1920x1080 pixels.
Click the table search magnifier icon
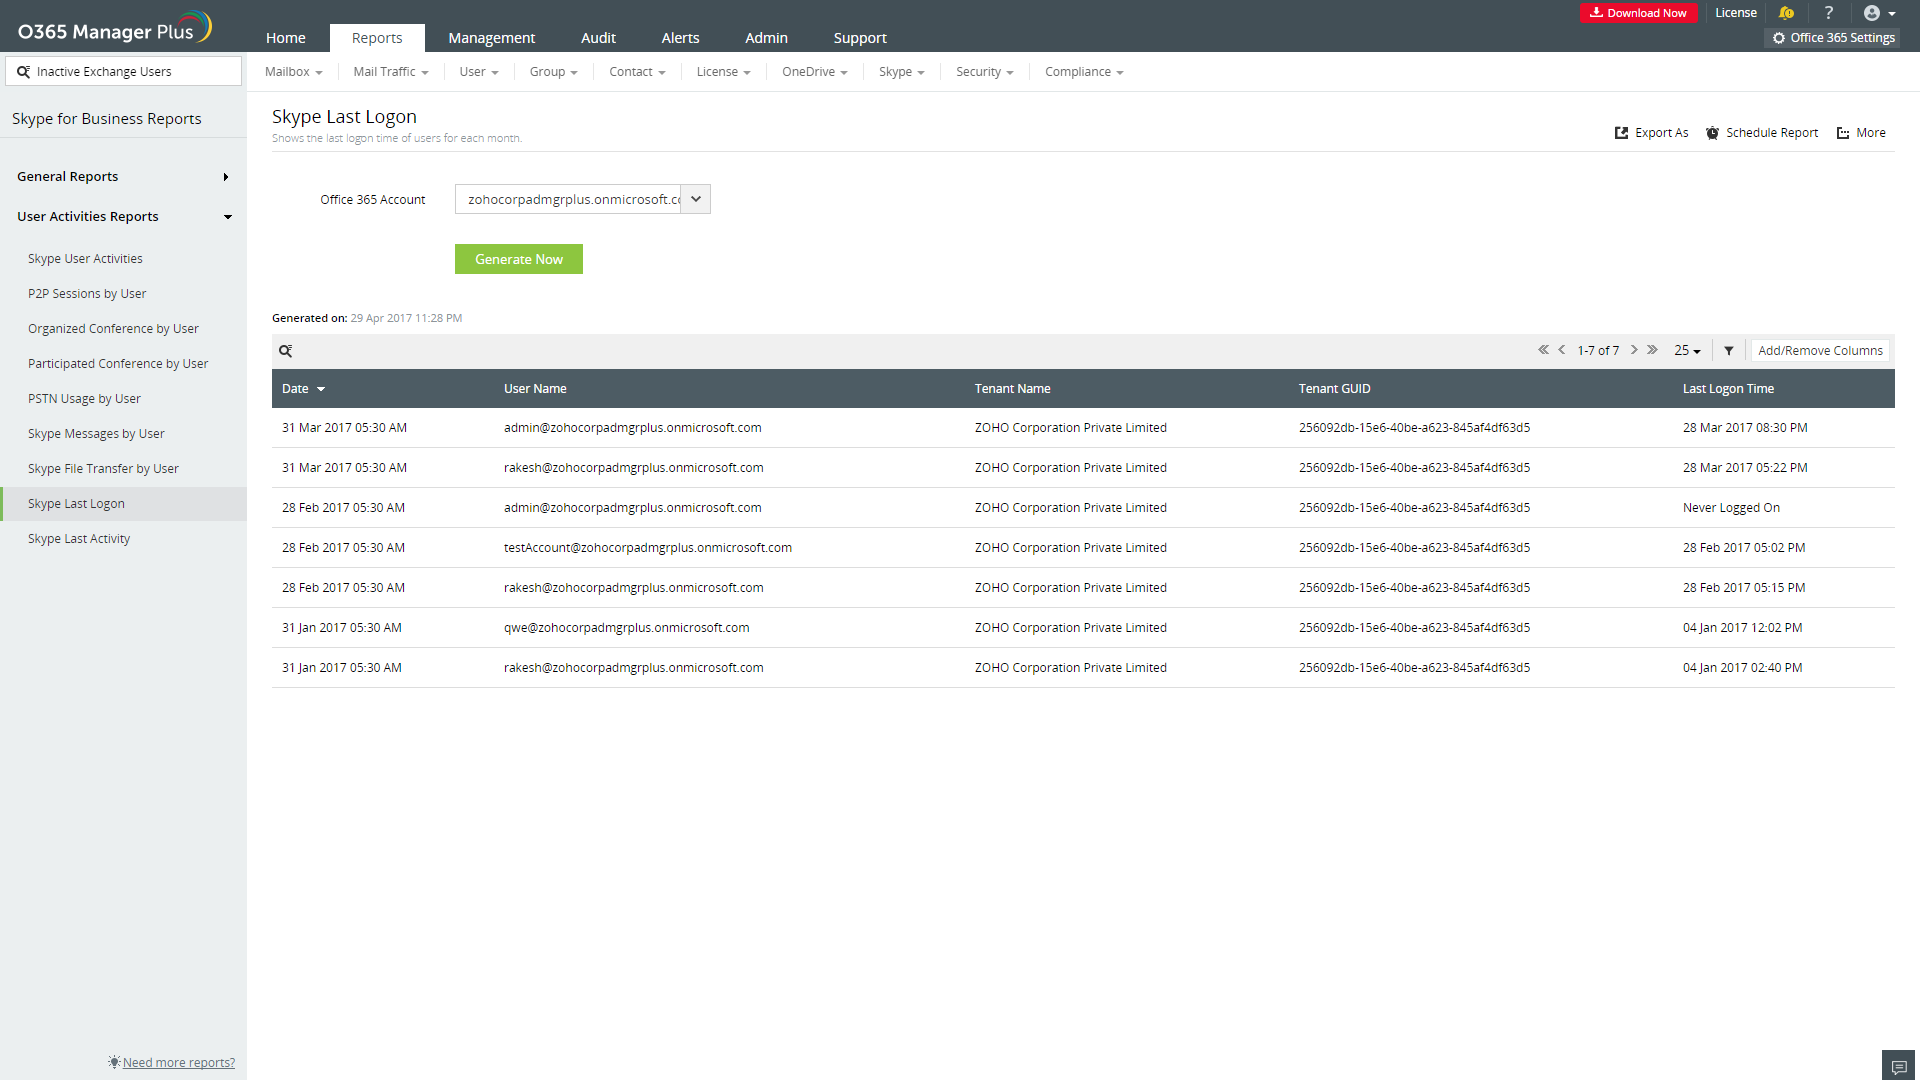point(286,351)
